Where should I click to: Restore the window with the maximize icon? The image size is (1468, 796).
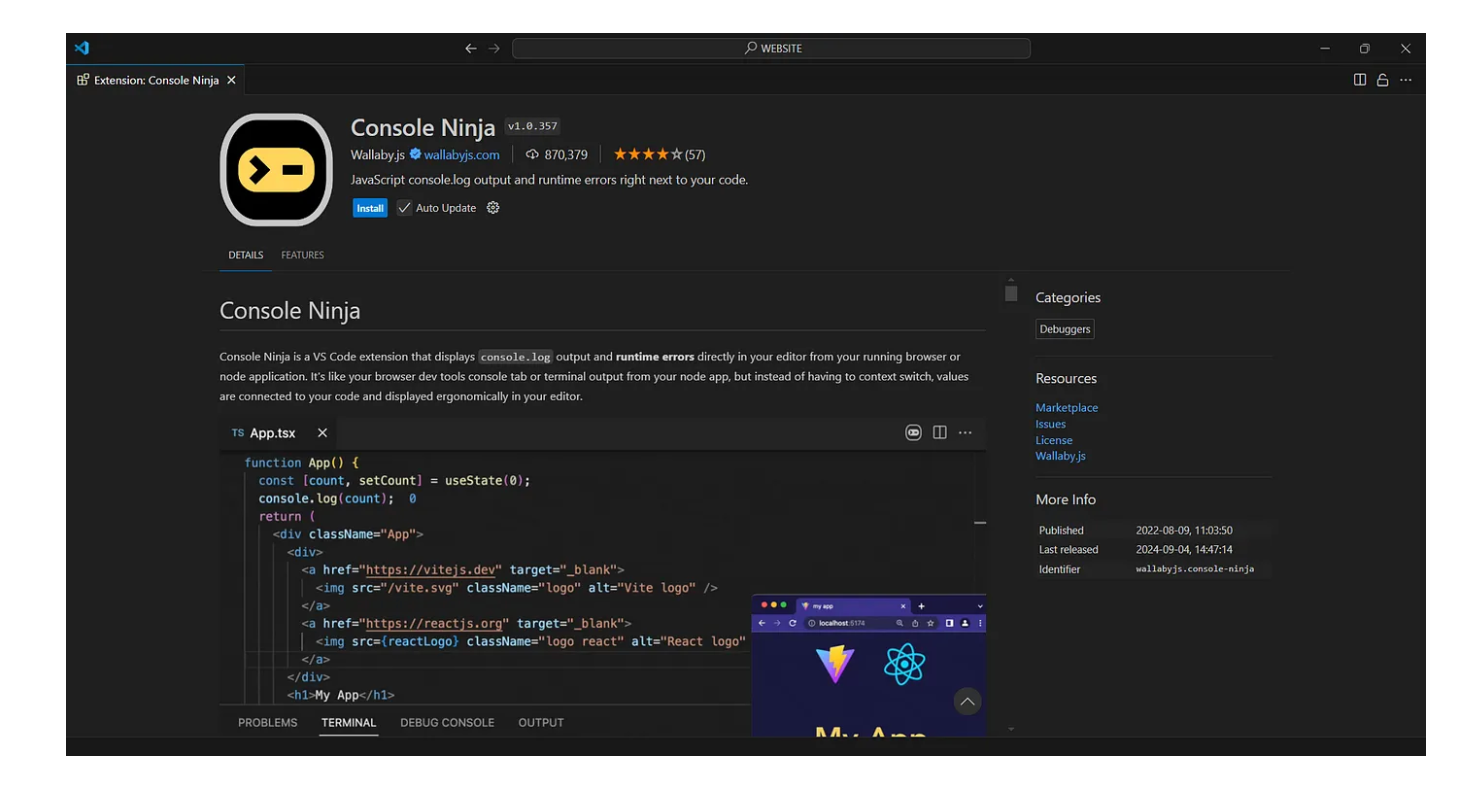click(1364, 48)
